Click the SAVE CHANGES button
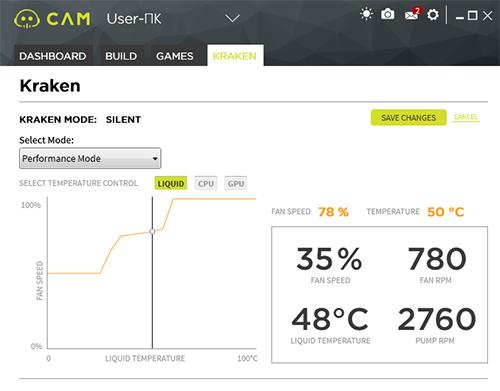500x391 pixels. (408, 118)
